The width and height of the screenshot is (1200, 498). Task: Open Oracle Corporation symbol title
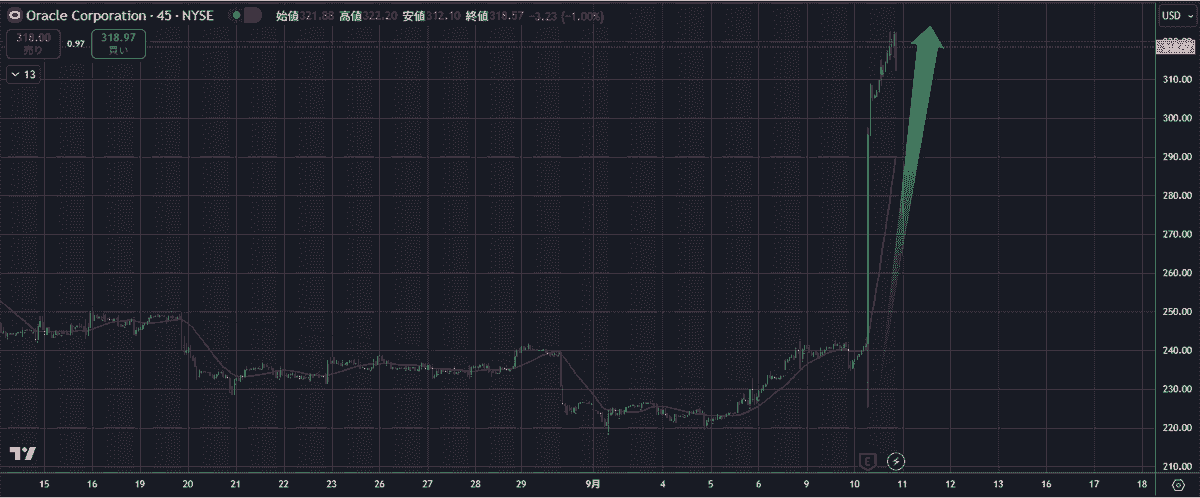click(x=118, y=15)
